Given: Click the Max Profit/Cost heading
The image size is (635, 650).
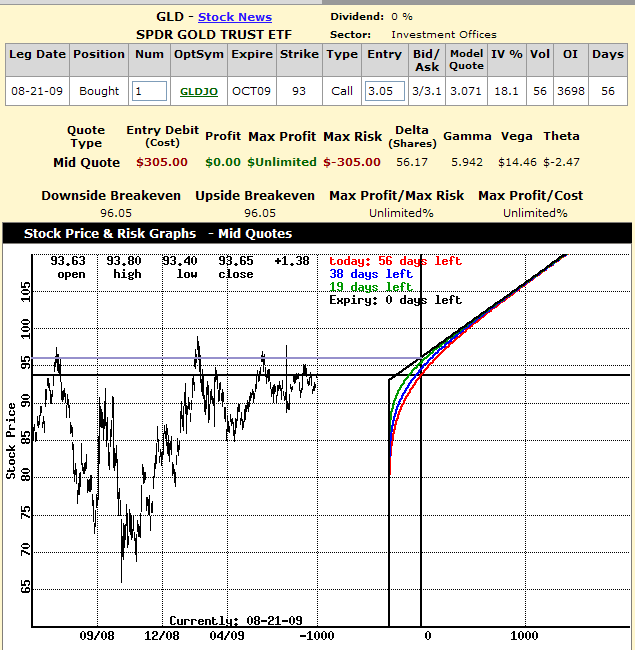Looking at the screenshot, I should click(531, 196).
